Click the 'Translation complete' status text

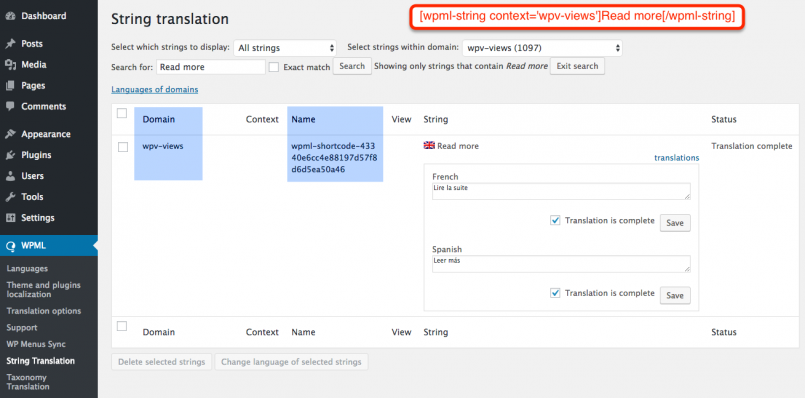point(752,146)
